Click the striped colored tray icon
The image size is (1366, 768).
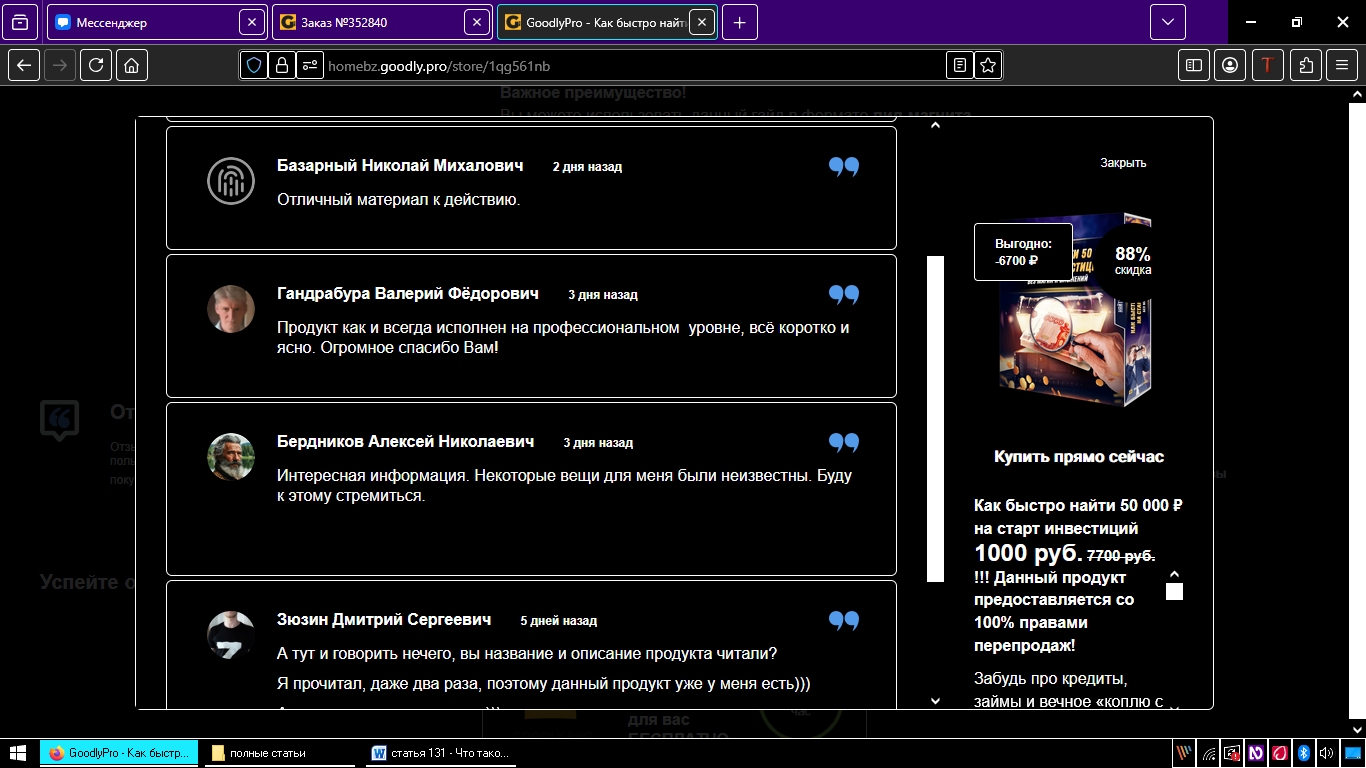[x=1184, y=753]
